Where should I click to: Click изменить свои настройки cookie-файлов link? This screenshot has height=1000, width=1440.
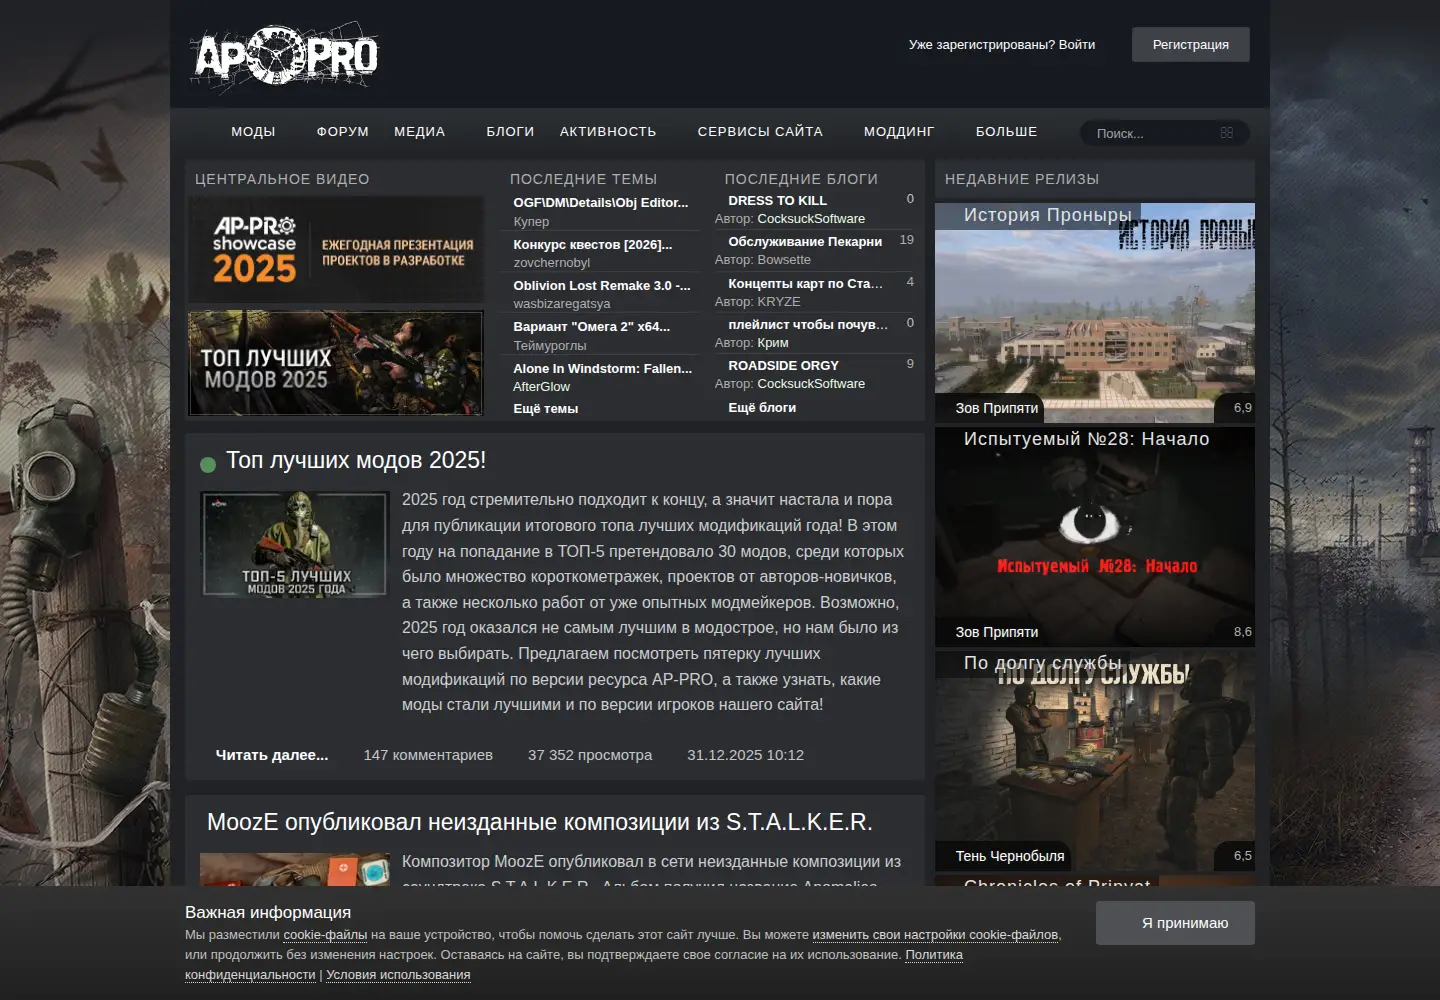(935, 935)
